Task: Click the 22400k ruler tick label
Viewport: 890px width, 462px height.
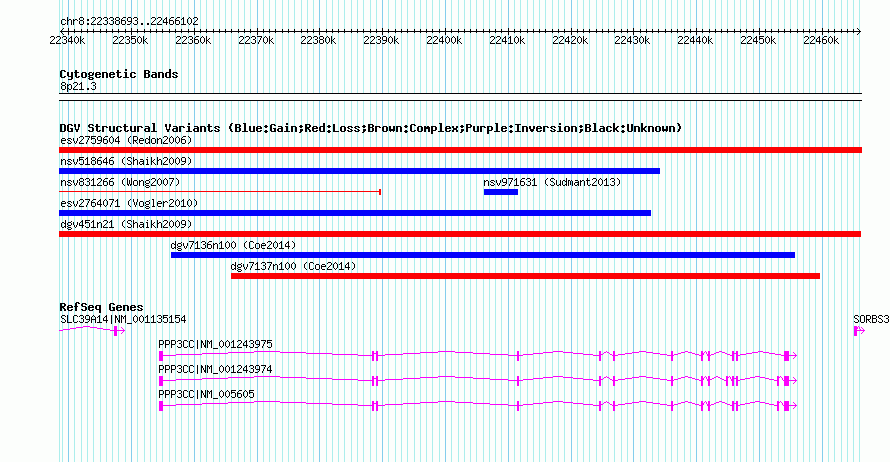Action: (x=444, y=40)
